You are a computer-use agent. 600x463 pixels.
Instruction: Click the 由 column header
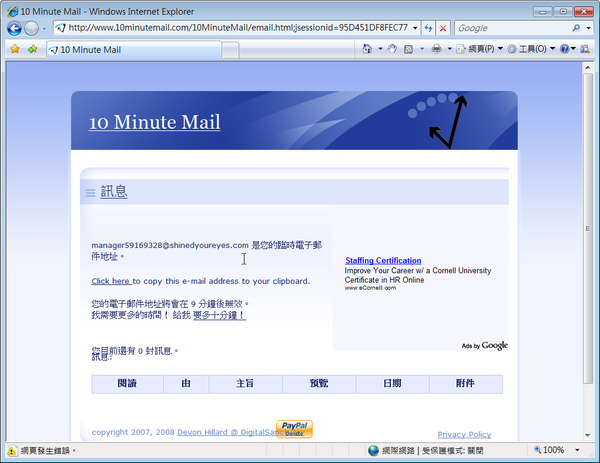pyautogui.click(x=186, y=384)
